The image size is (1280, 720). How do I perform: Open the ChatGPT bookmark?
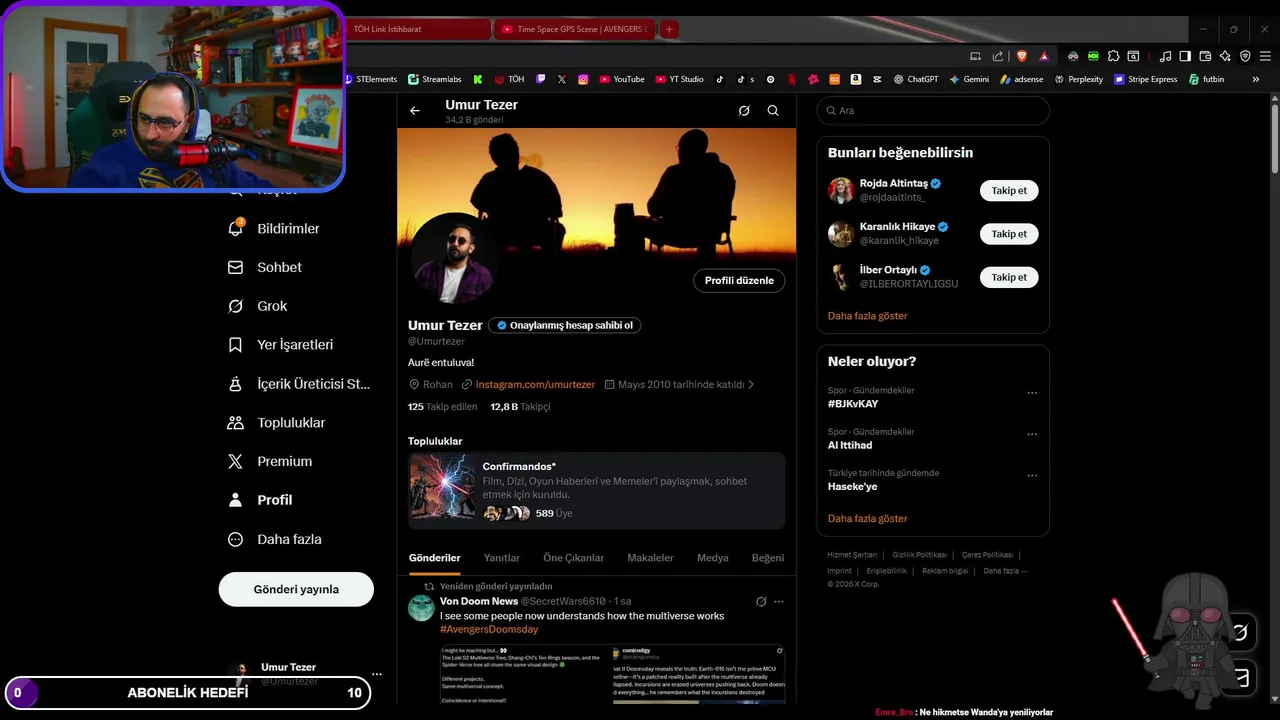(916, 79)
